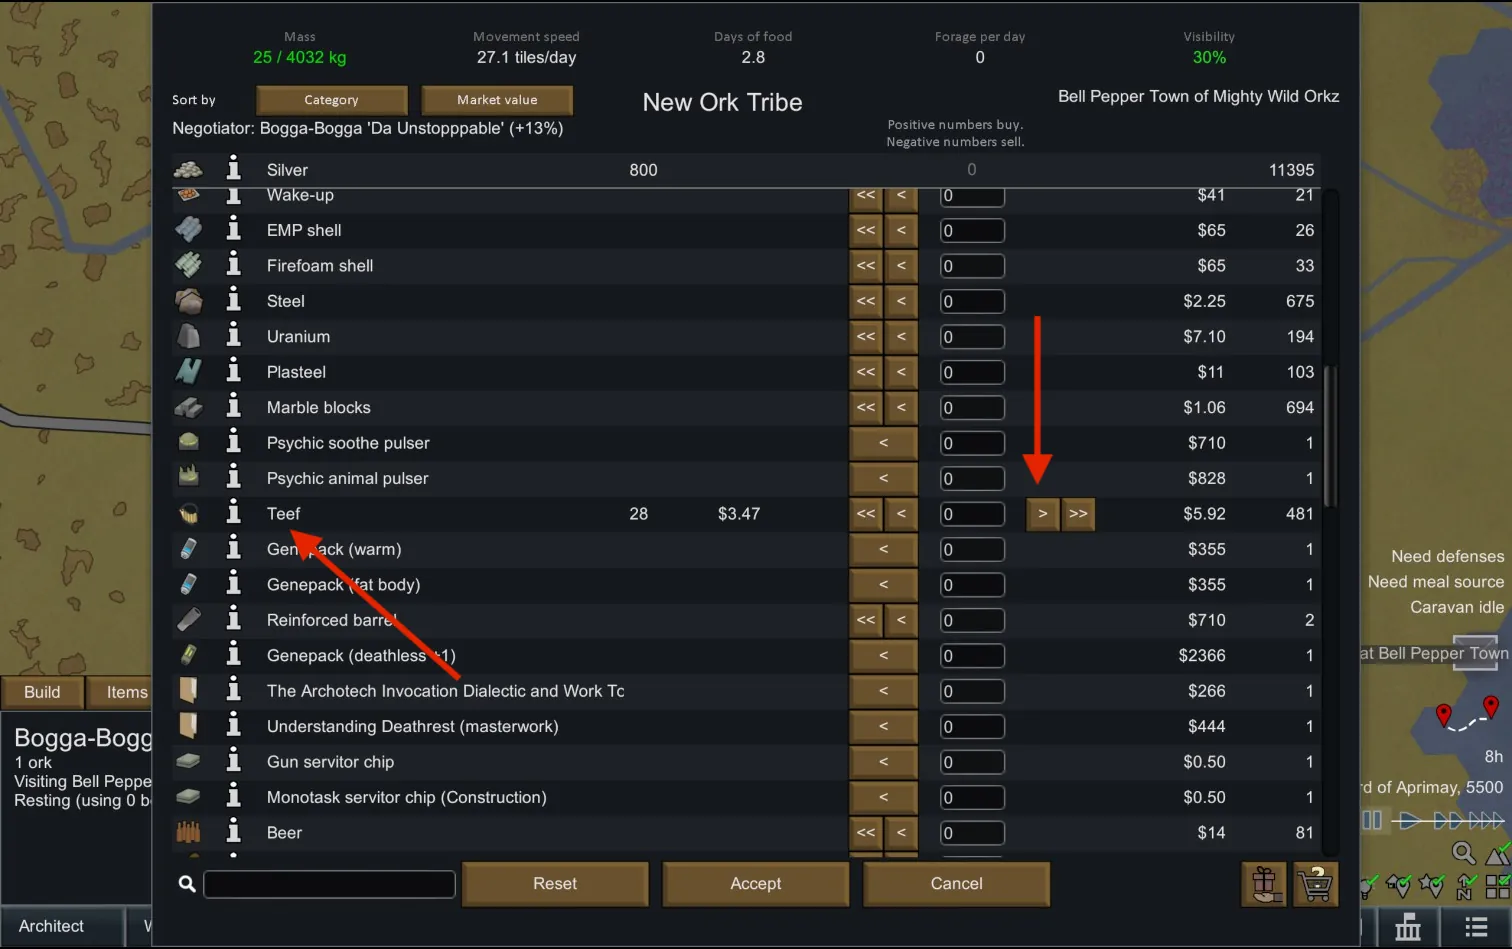Open the Category sort dropdown
Viewport: 1512px width, 949px height.
pos(331,100)
